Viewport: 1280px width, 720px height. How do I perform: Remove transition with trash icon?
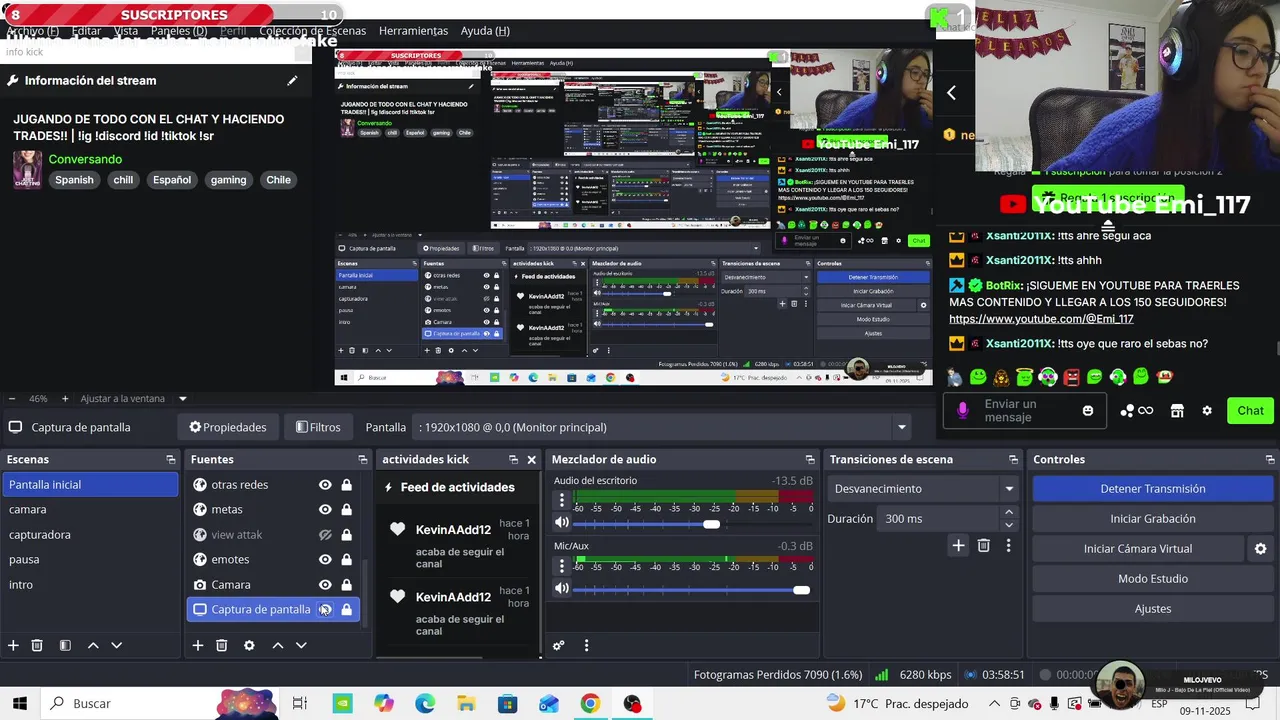pos(984,545)
